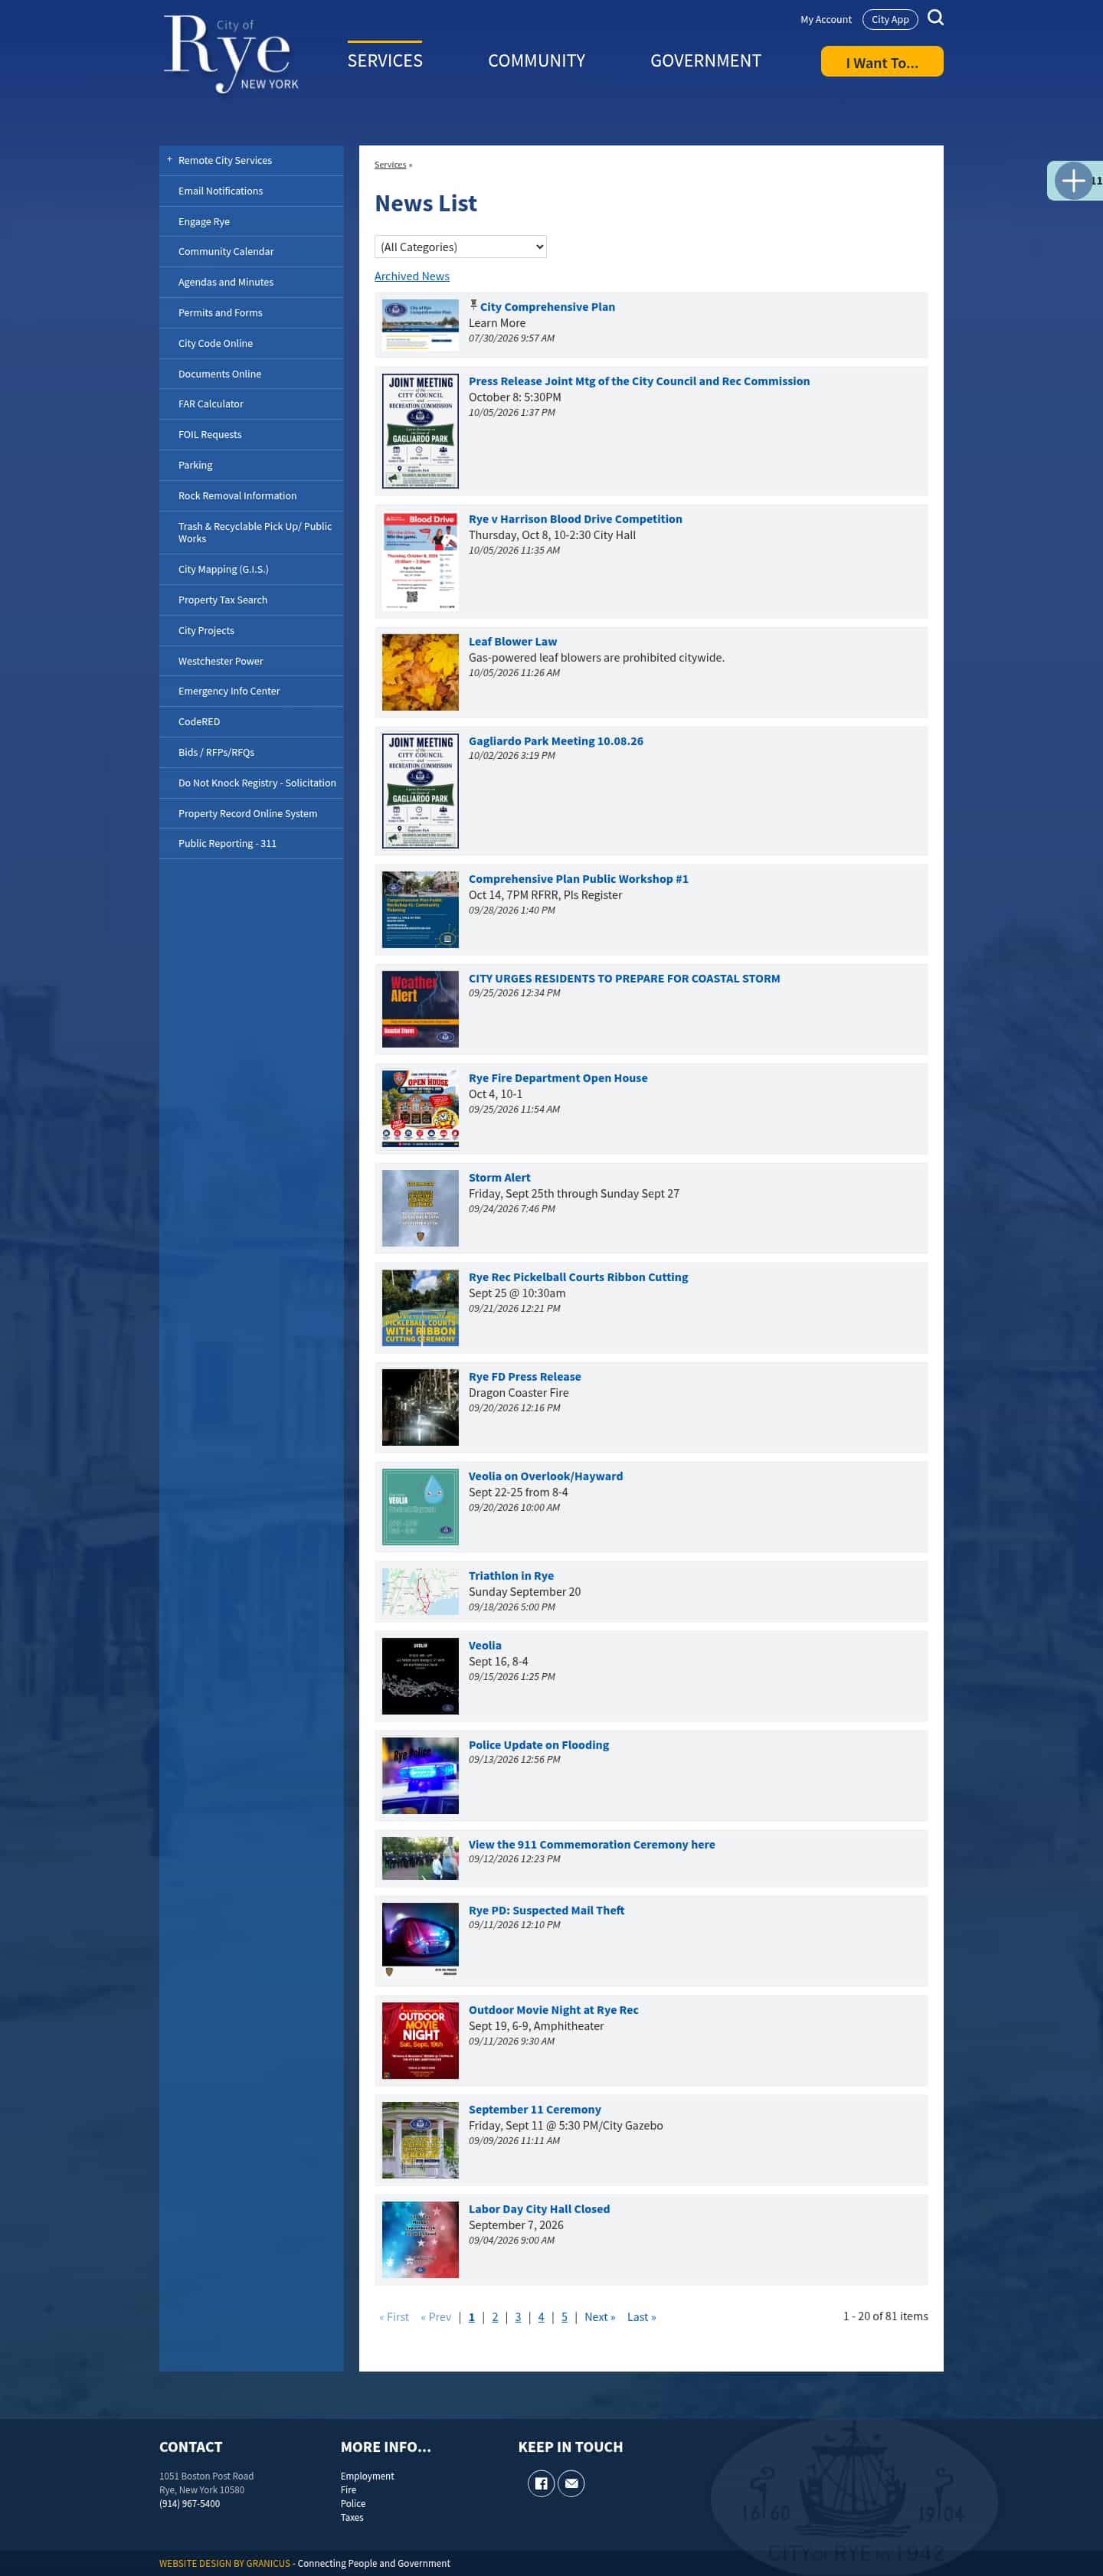Open City Comprehensive Plan news item
Viewport: 1103px width, 2576px height.
coord(547,307)
